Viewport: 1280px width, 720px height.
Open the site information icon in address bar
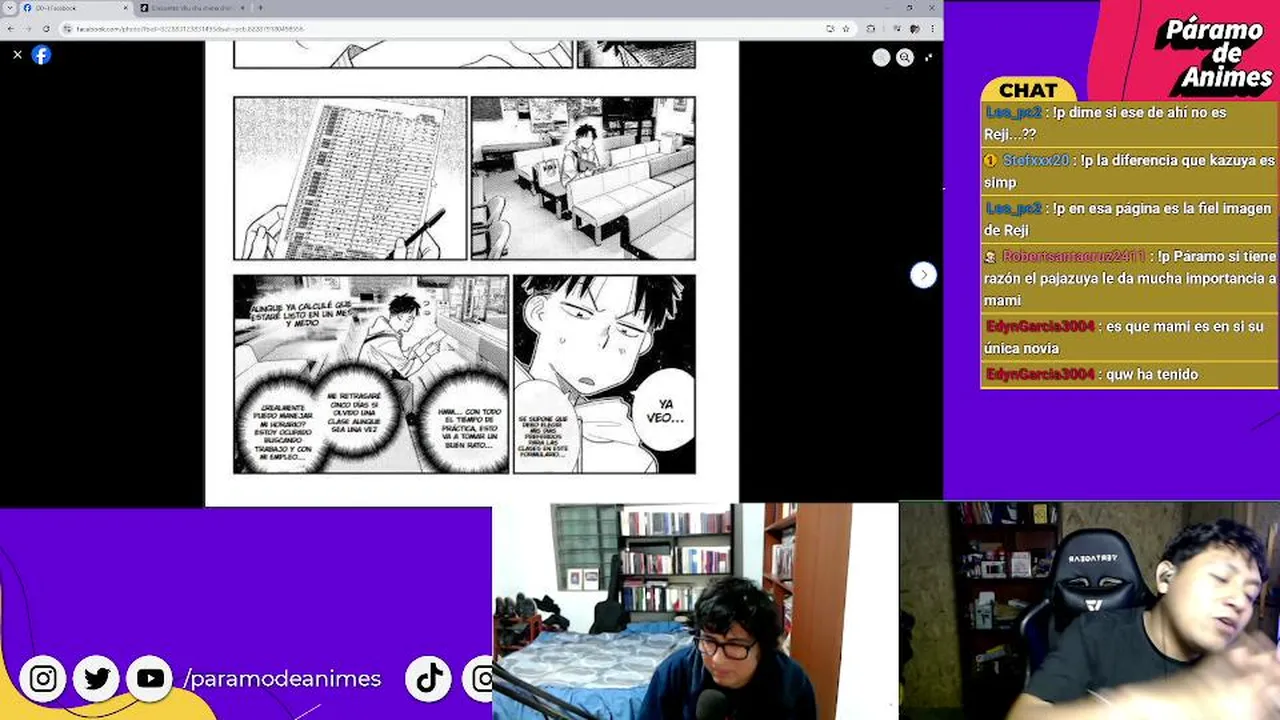click(68, 29)
